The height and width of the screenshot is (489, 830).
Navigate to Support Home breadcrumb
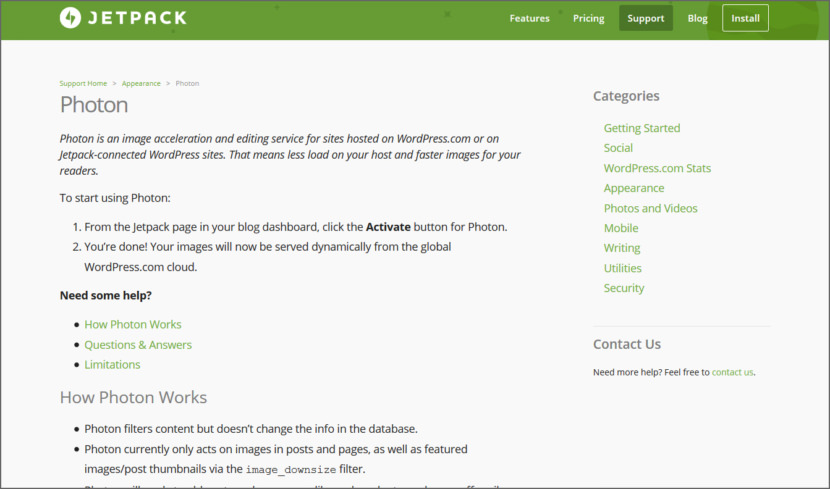tap(83, 83)
